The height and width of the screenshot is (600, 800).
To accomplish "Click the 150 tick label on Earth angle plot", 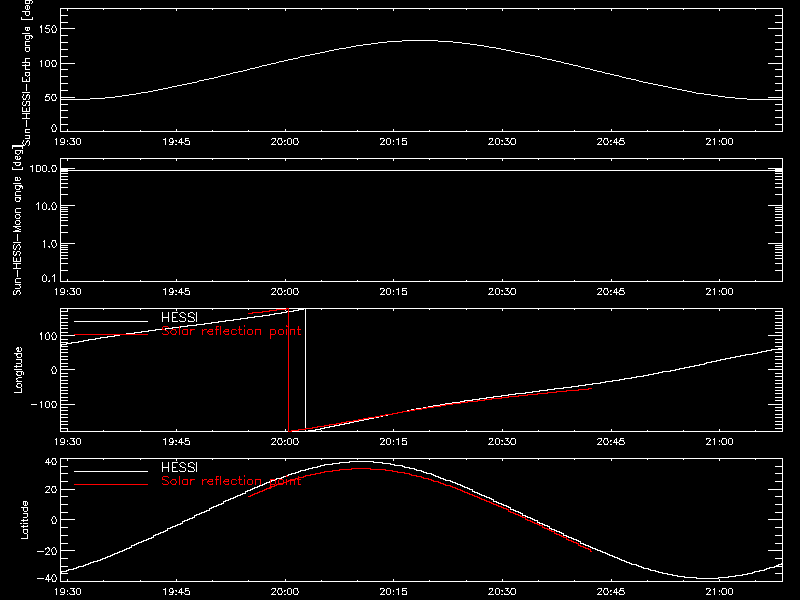I will [x=48, y=30].
